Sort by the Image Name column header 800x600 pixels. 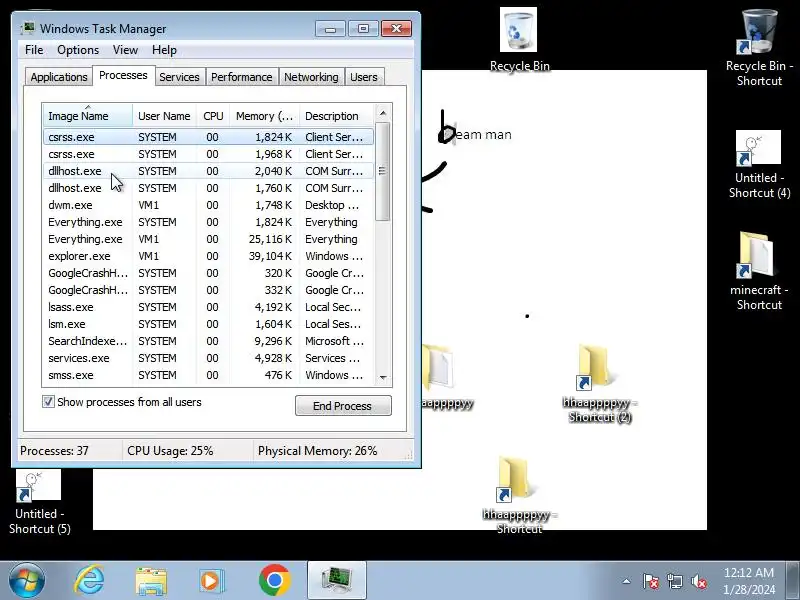[x=88, y=116]
